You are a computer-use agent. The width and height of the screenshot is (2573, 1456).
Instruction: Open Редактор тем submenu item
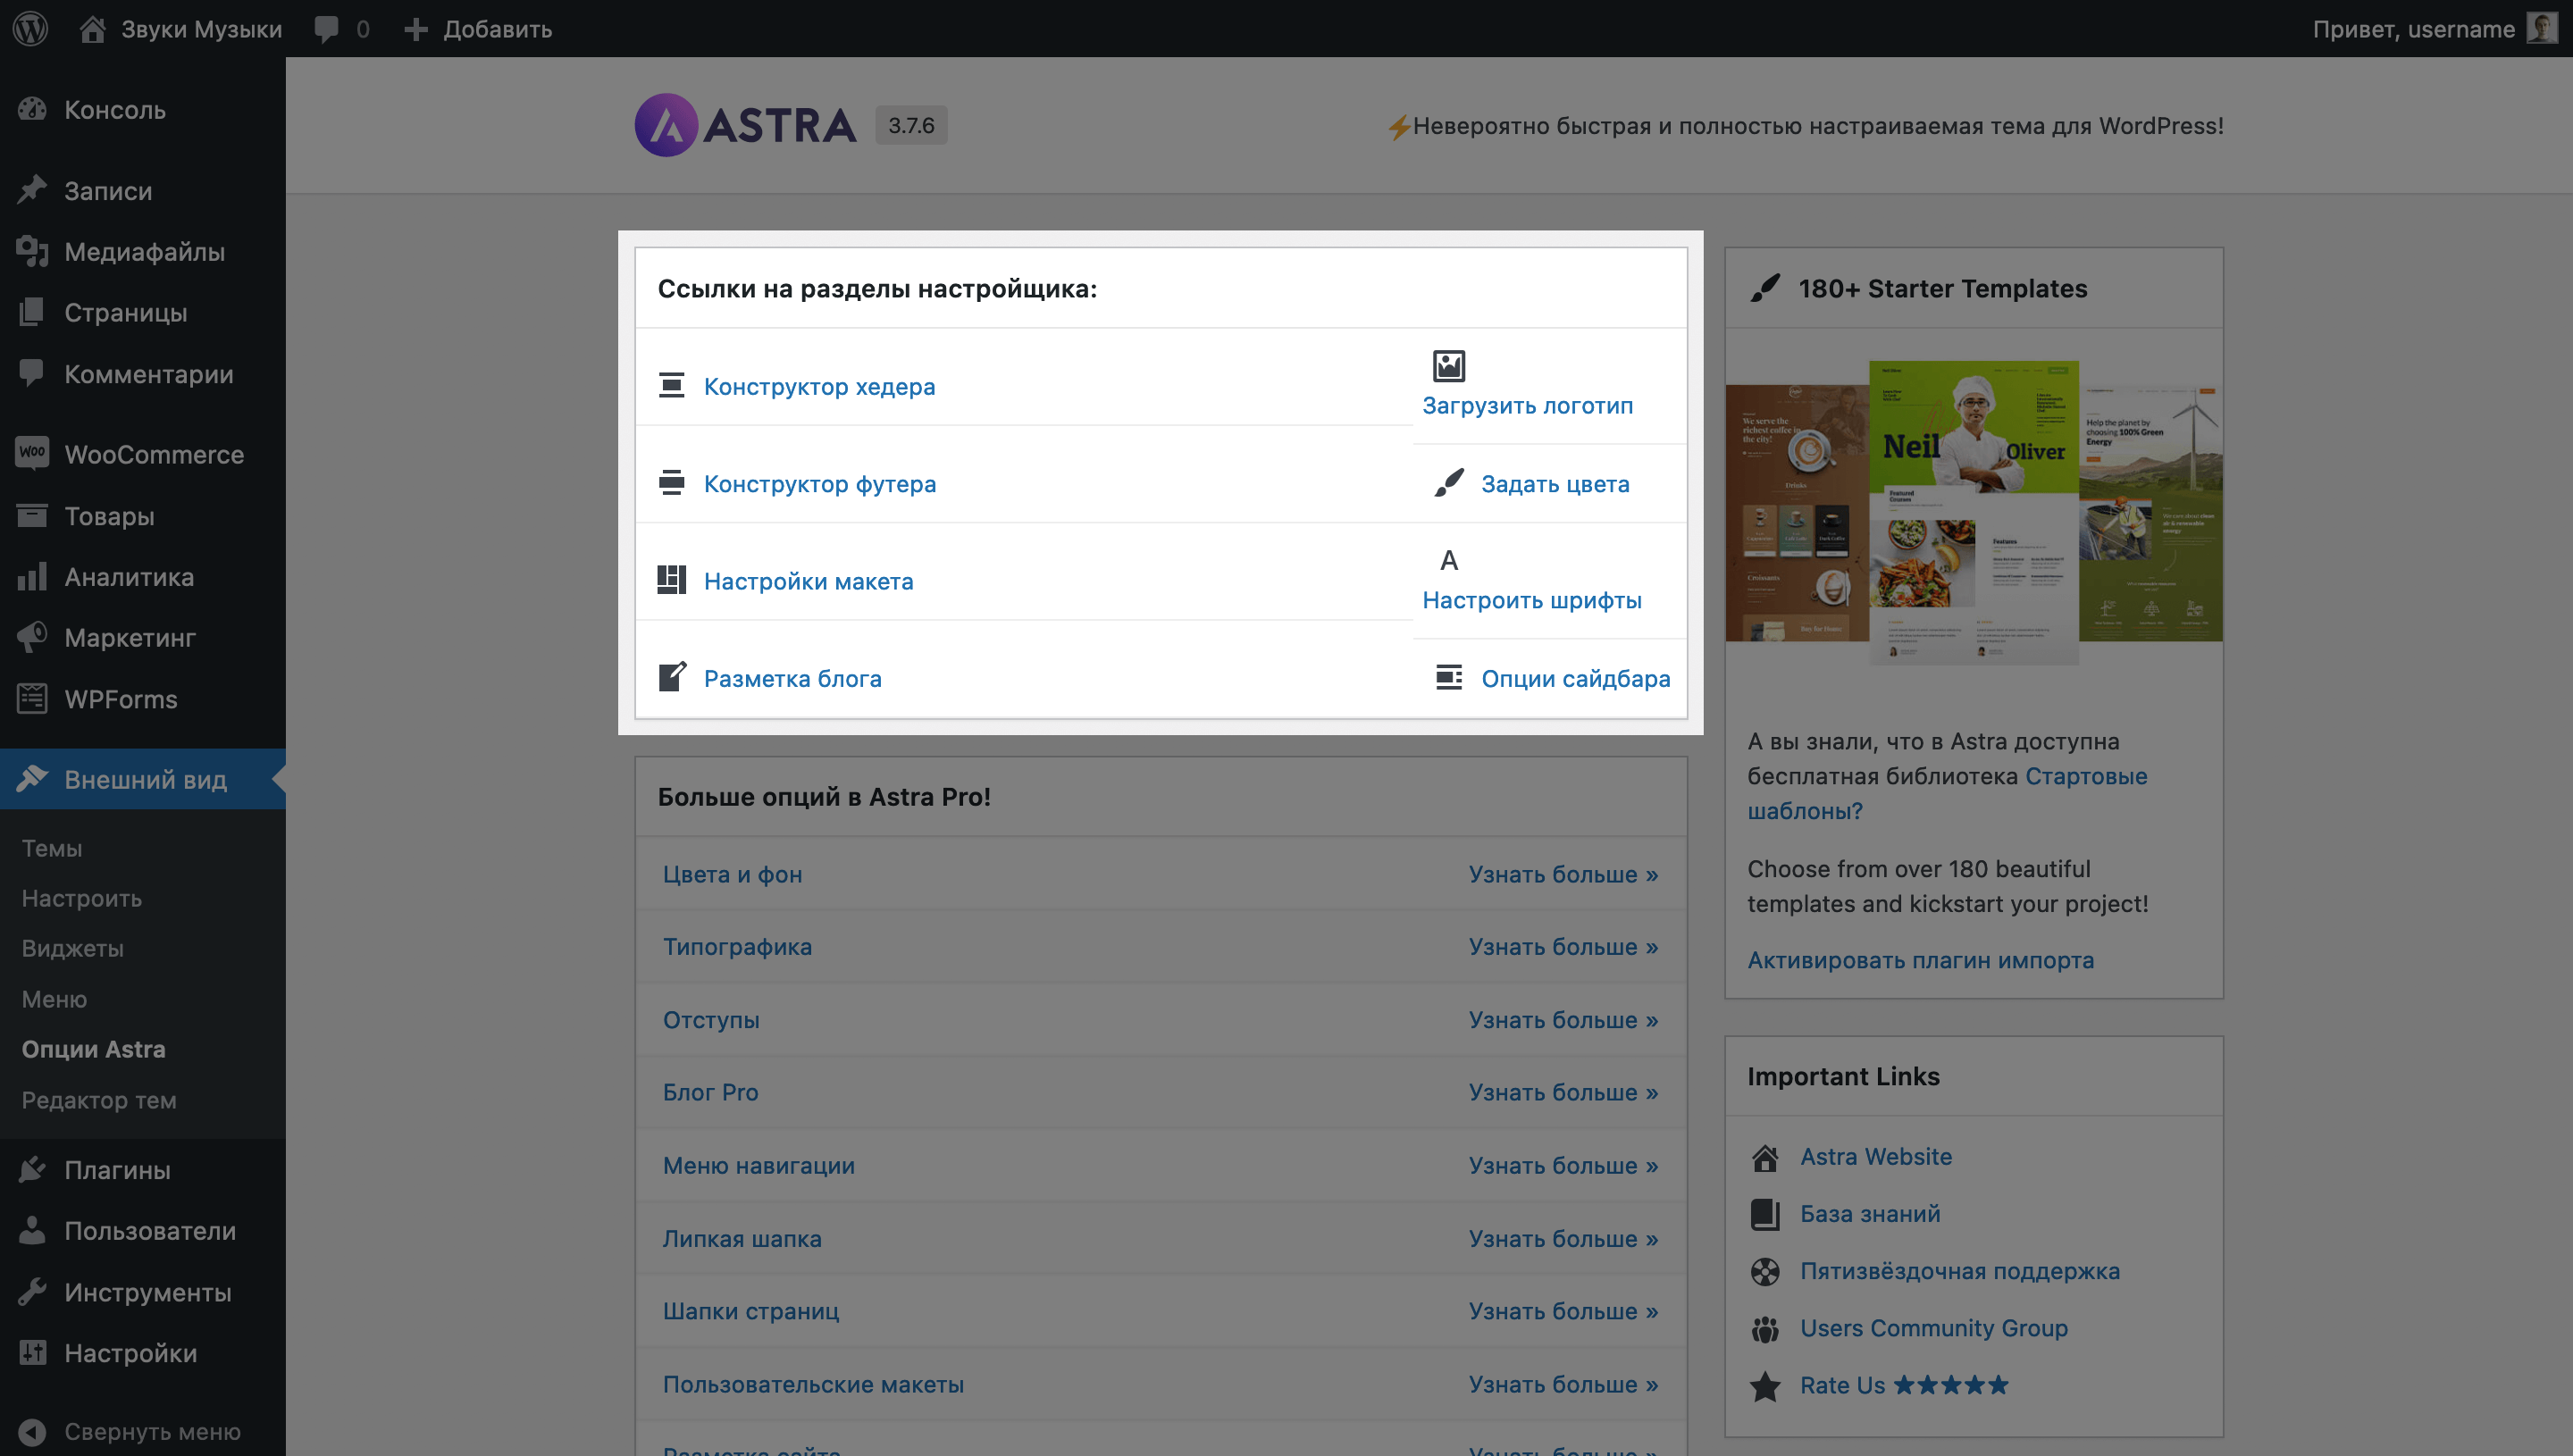pyautogui.click(x=99, y=1100)
